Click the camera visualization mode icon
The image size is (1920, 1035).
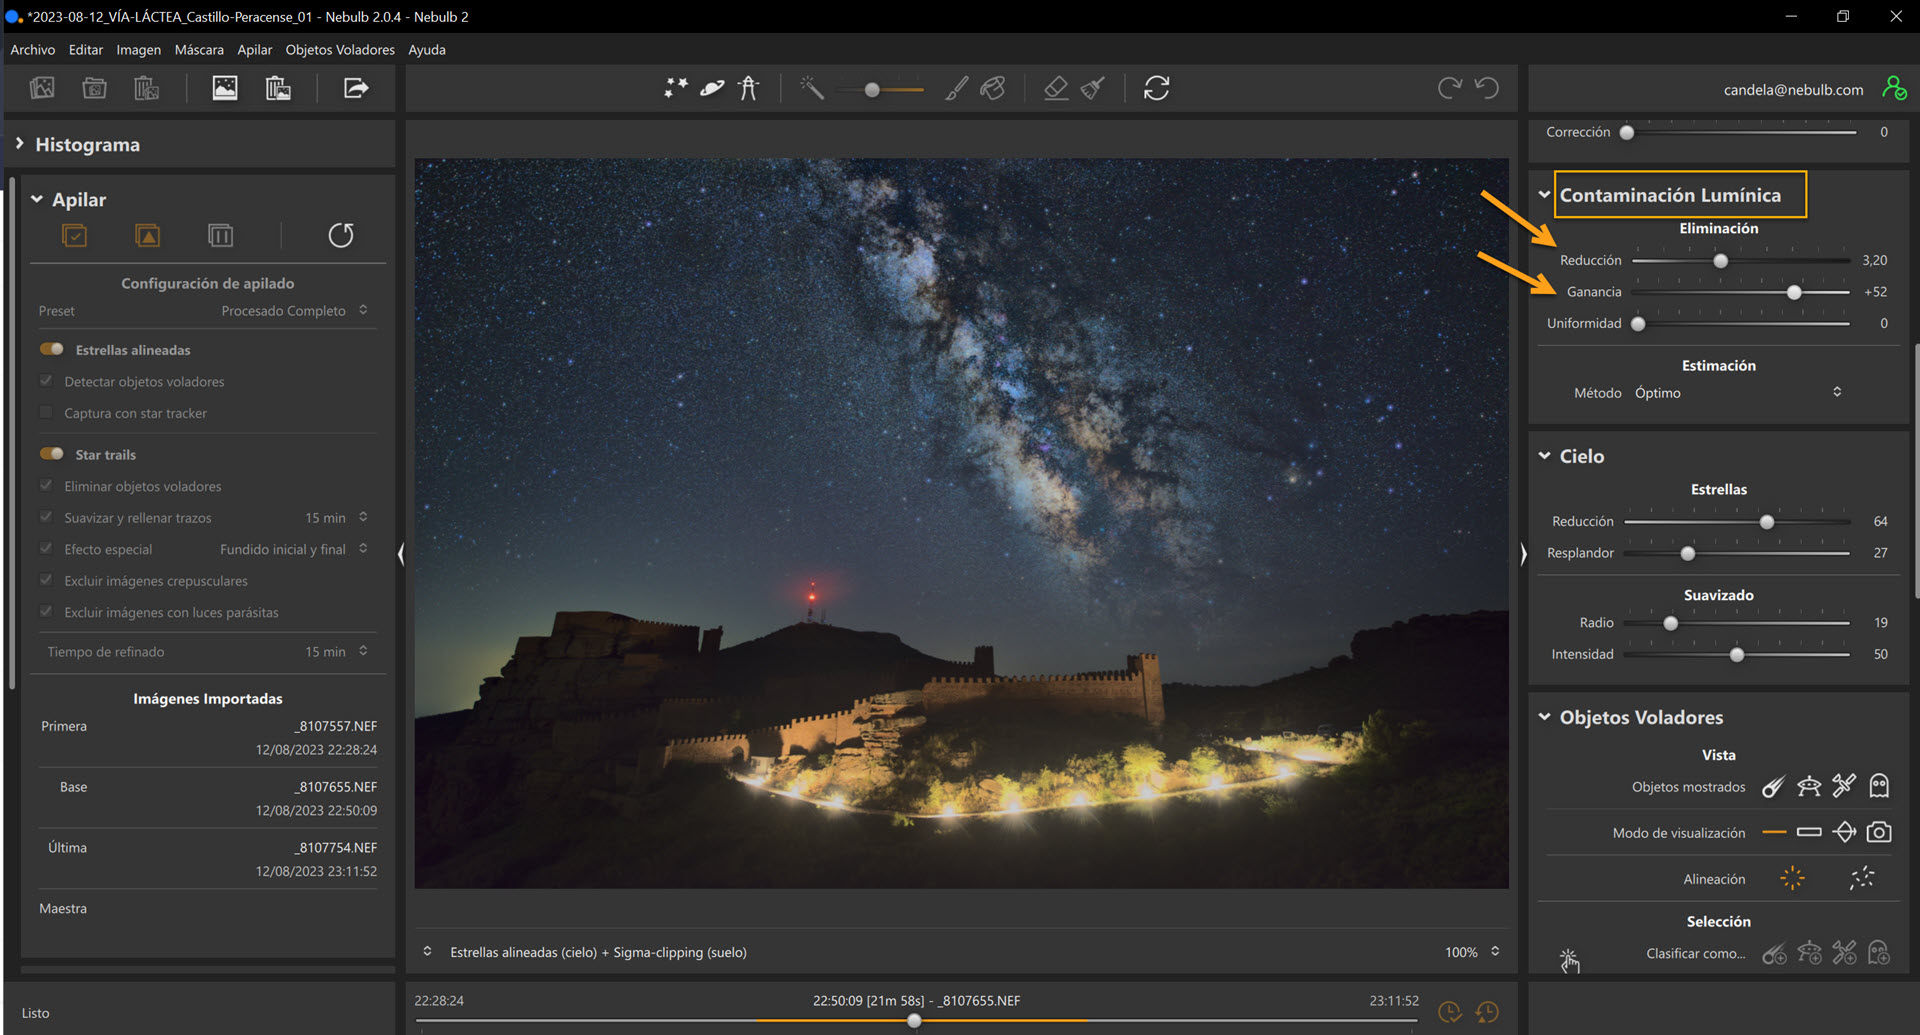(1879, 832)
